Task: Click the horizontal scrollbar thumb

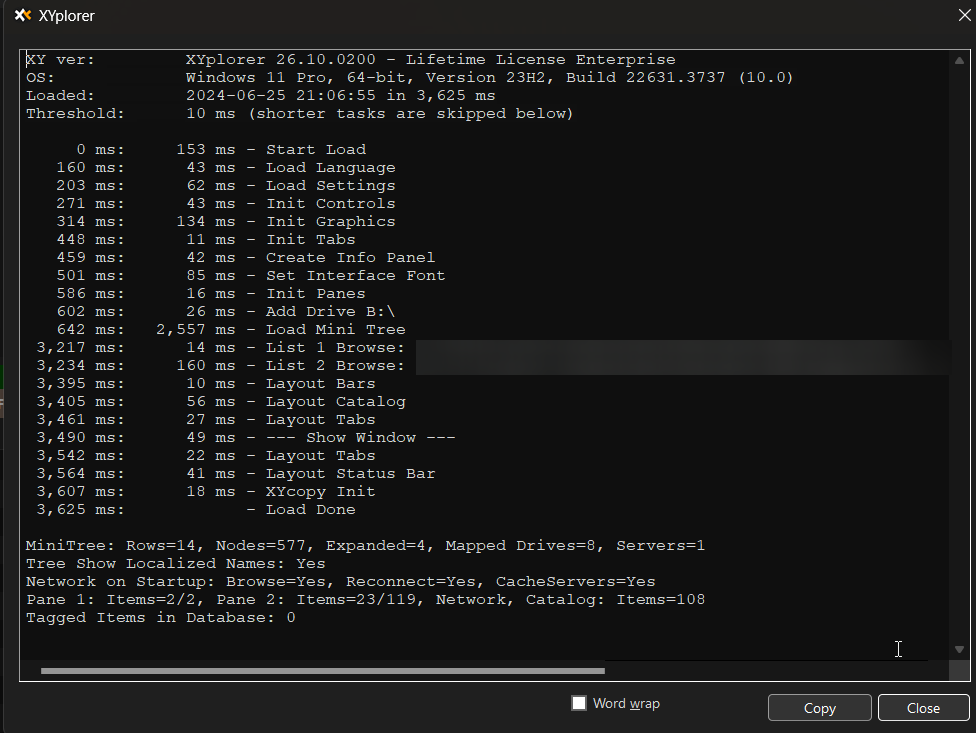Action: 322,671
